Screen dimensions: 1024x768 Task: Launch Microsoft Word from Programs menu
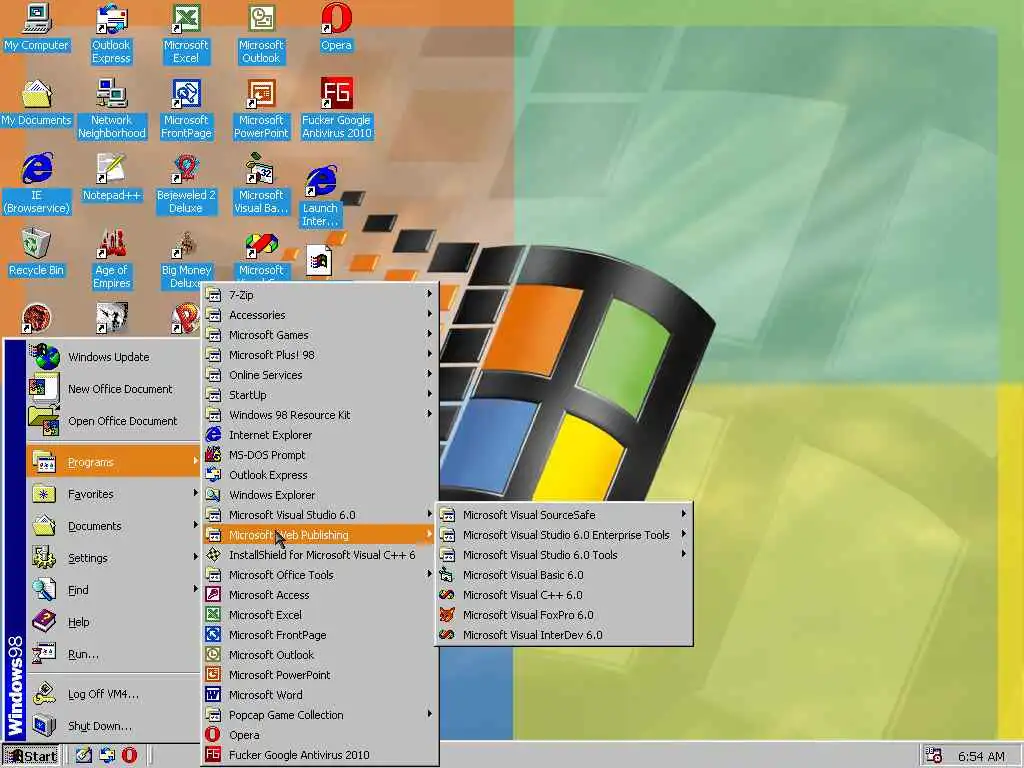click(320, 695)
